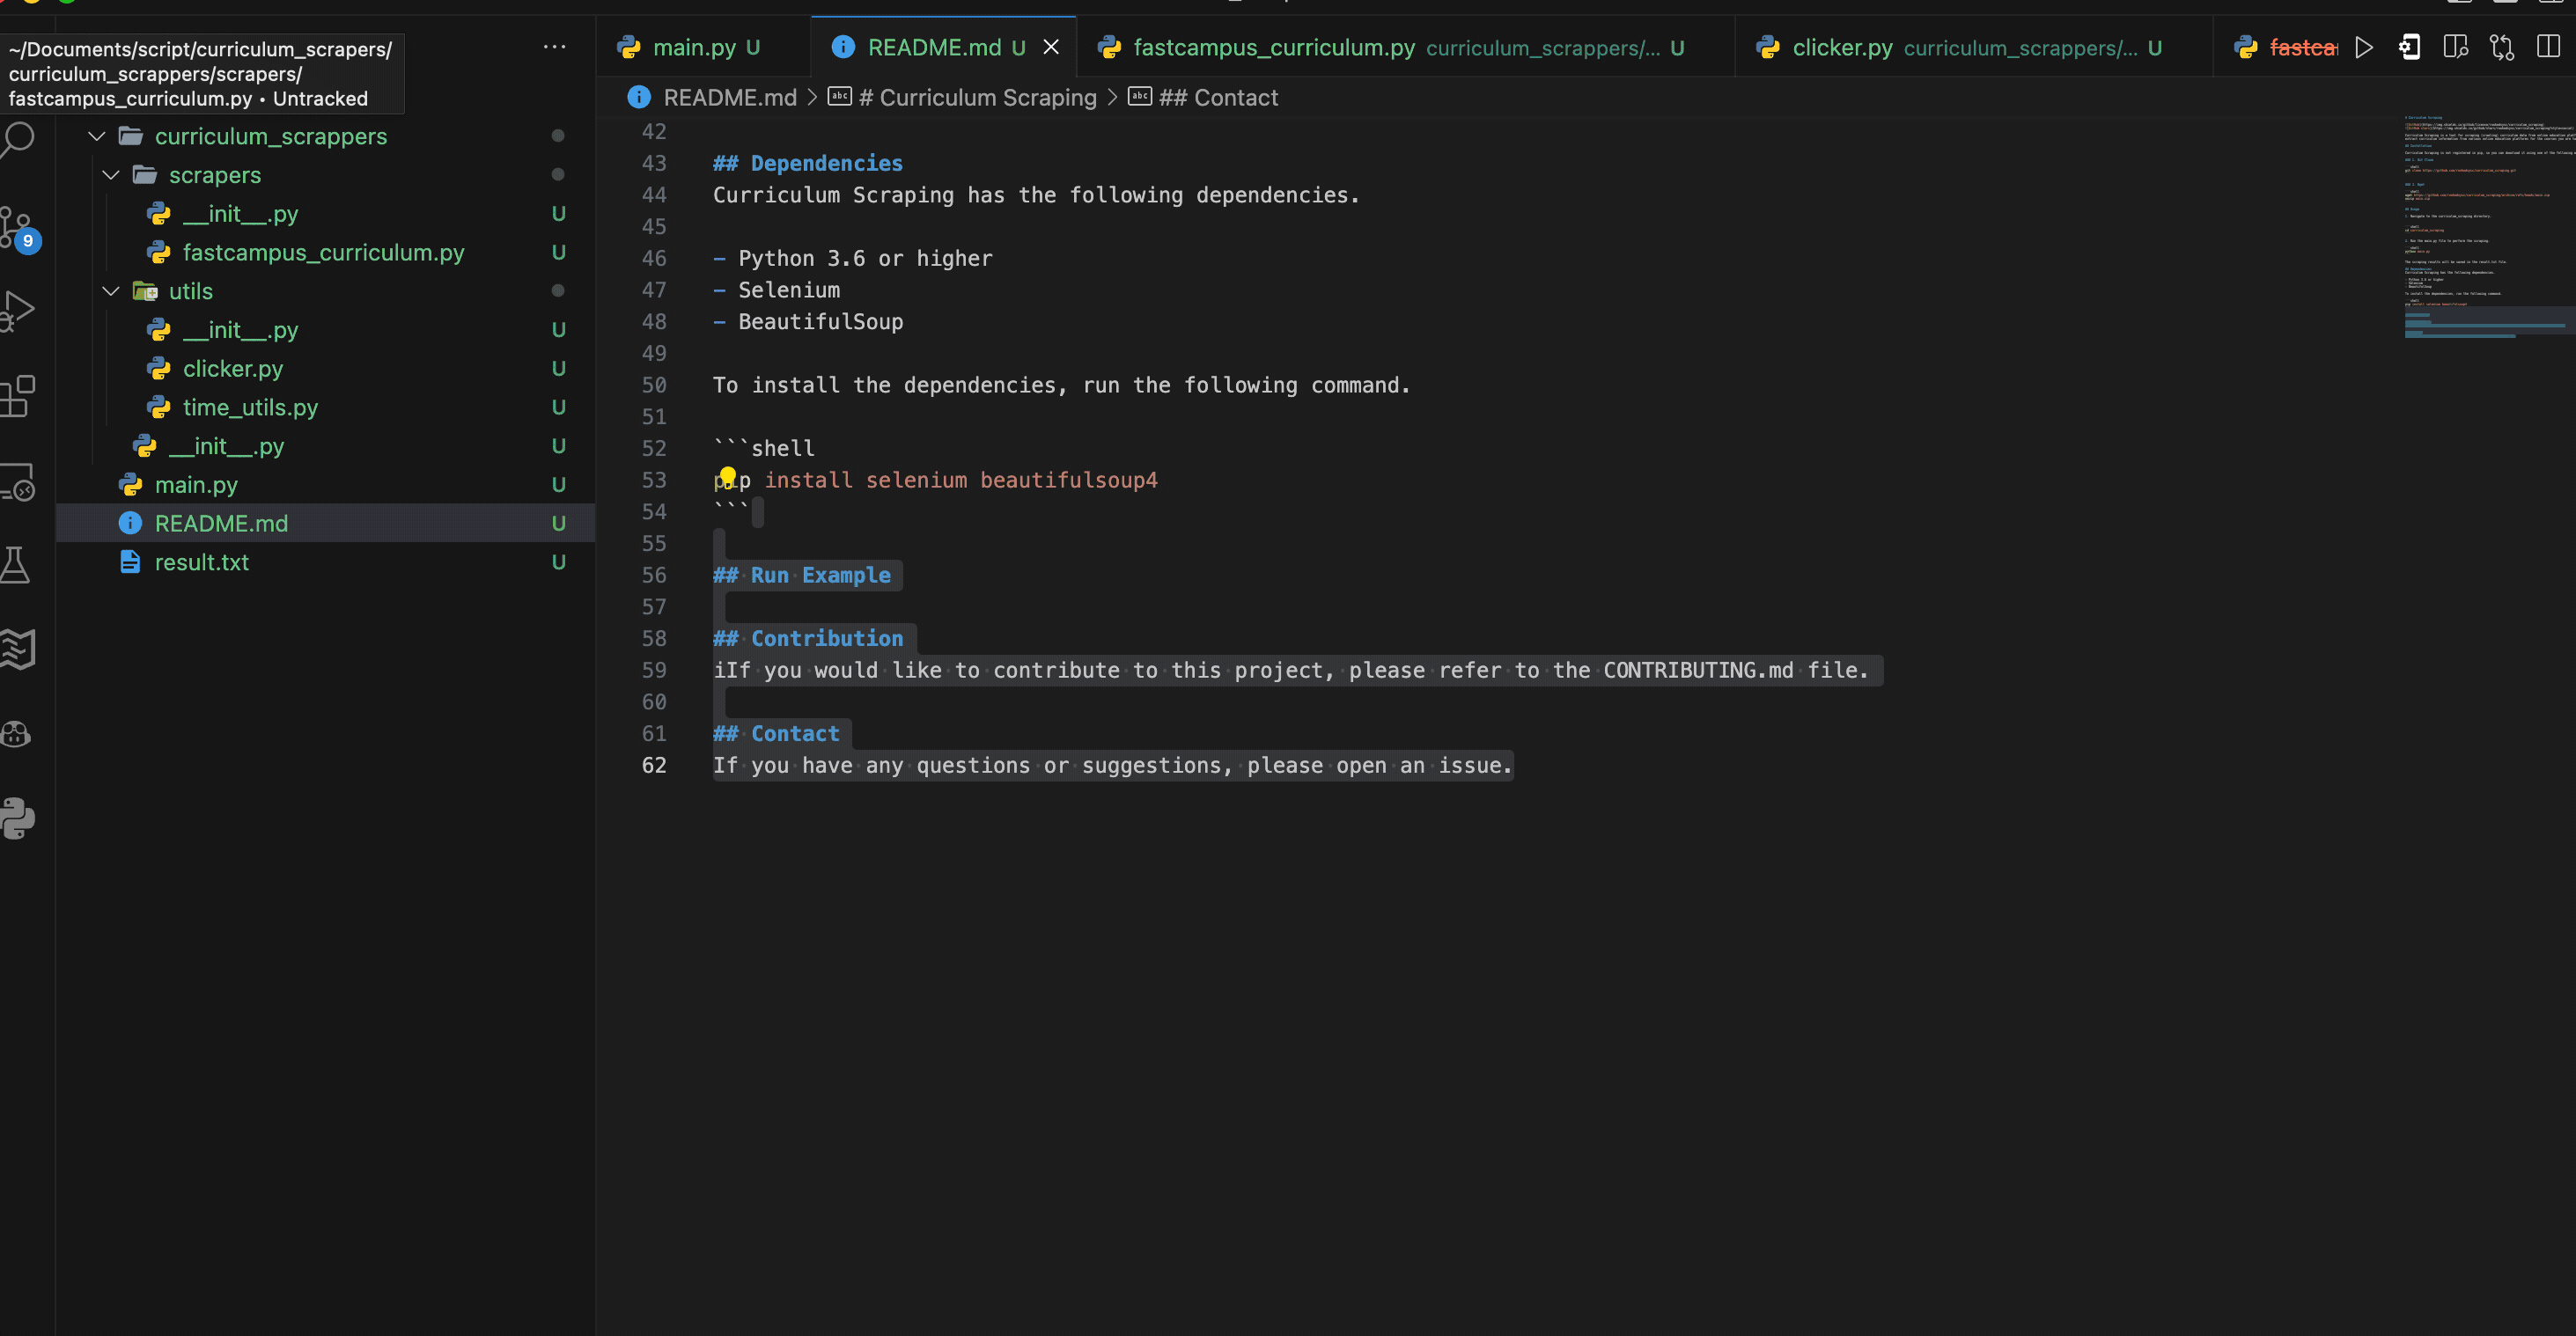This screenshot has height=1336, width=2576.
Task: Open the Search view in activity bar
Action: click(x=18, y=139)
